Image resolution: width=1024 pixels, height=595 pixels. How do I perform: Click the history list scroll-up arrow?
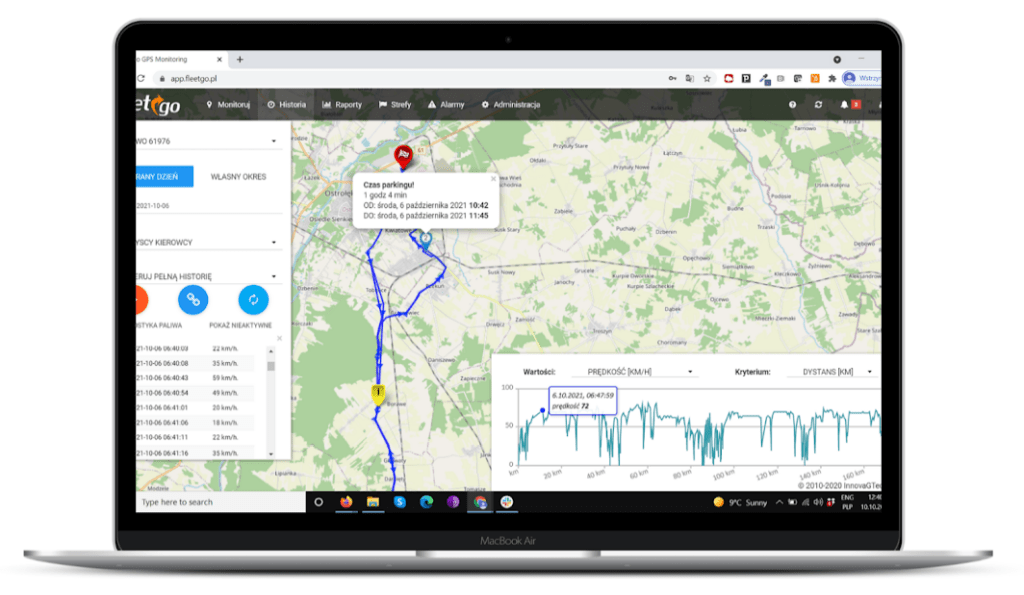coord(271,351)
